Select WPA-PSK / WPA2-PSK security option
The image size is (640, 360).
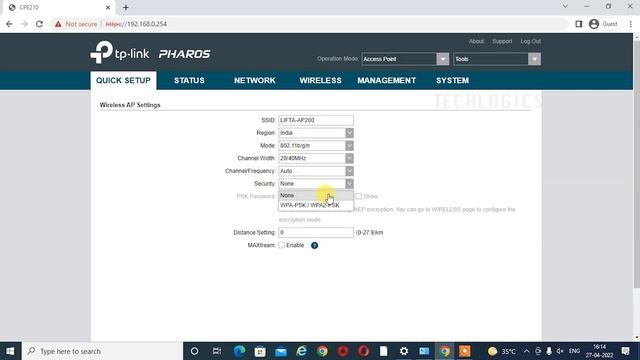(316, 205)
